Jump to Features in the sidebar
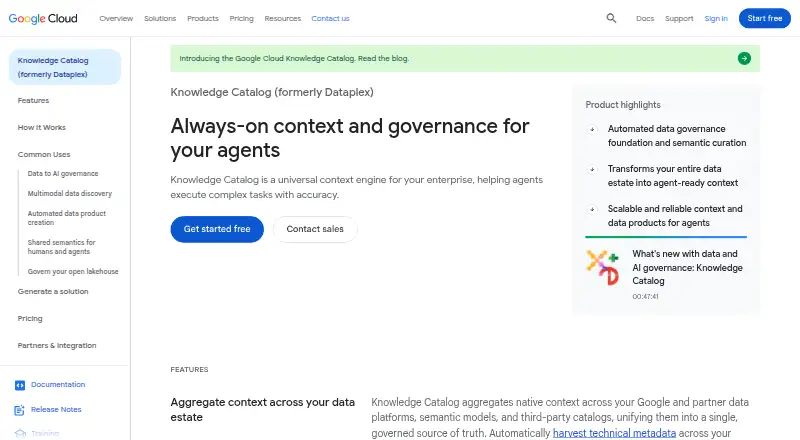This screenshot has width=800, height=440. 33,101
